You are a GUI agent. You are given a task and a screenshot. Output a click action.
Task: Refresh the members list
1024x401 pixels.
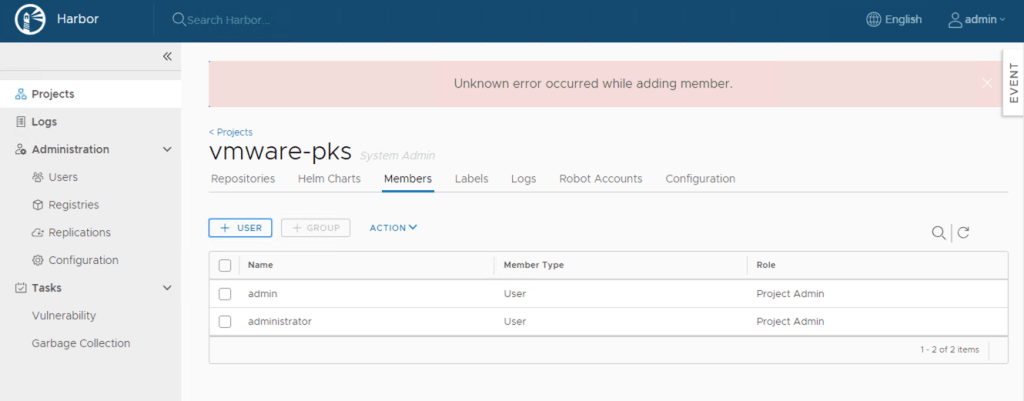[x=963, y=233]
